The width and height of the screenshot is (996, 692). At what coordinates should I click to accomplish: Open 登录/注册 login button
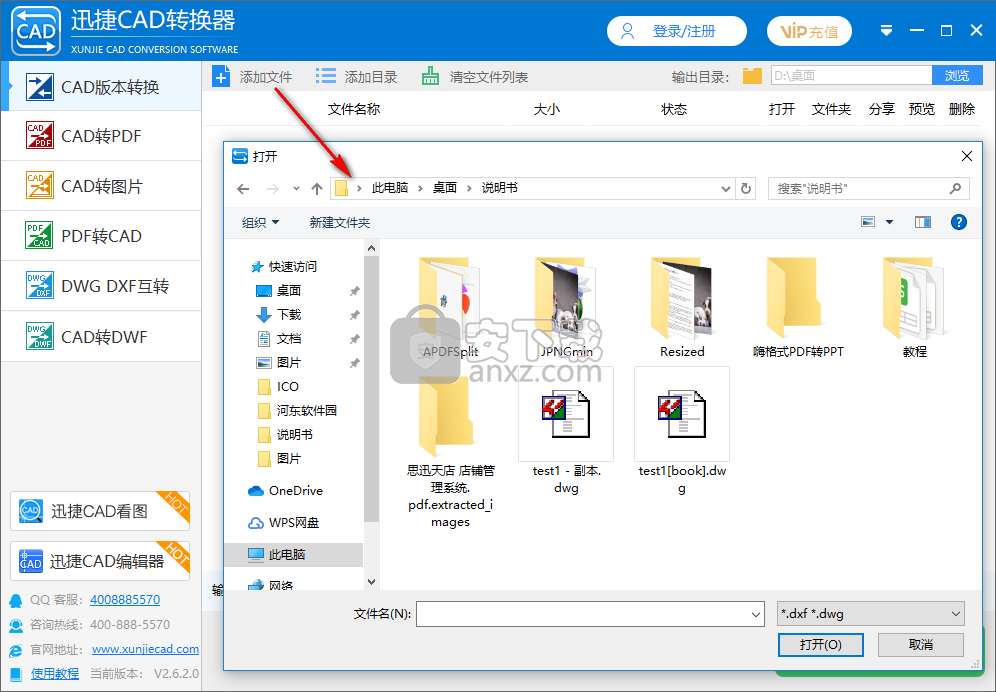coord(676,31)
